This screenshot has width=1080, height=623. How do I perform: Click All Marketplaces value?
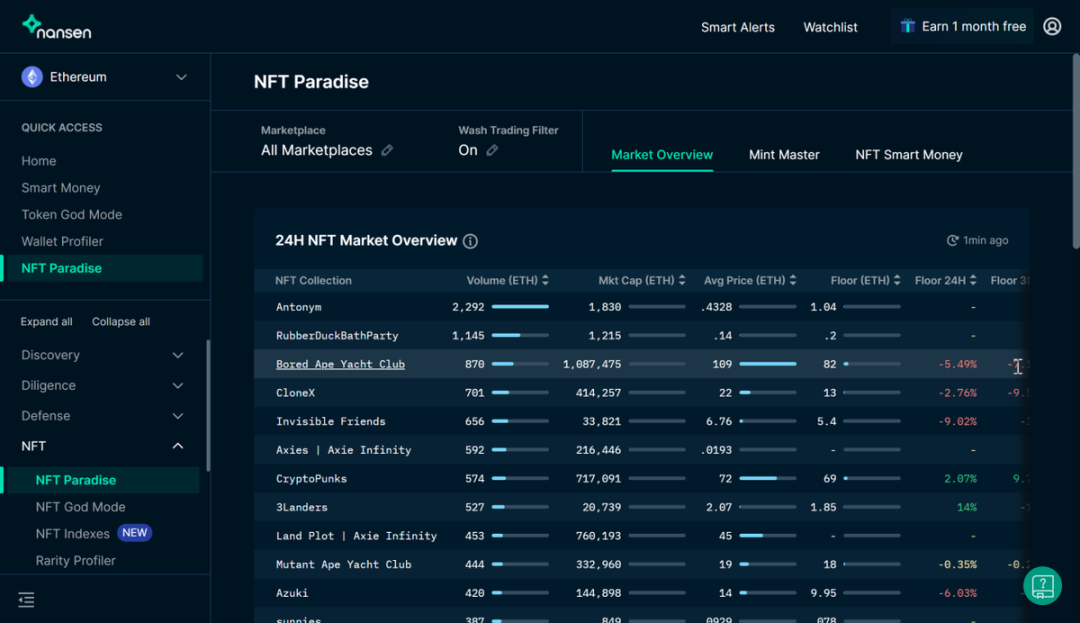click(x=316, y=150)
